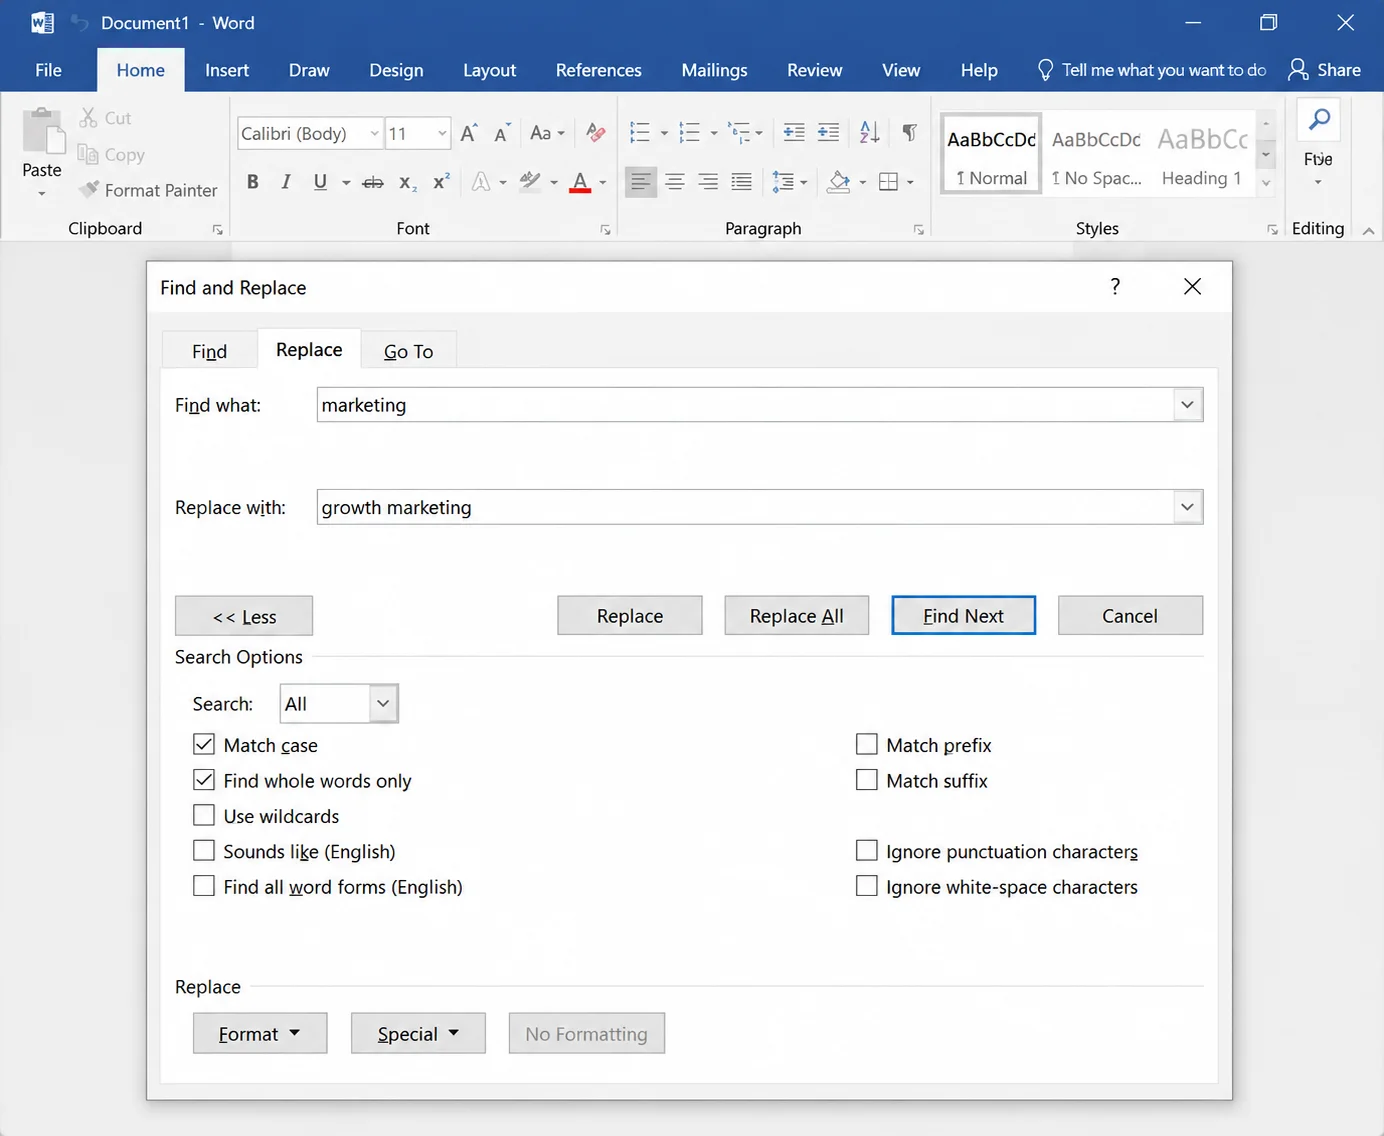Apply Superscript formatting
The height and width of the screenshot is (1136, 1384).
click(441, 182)
